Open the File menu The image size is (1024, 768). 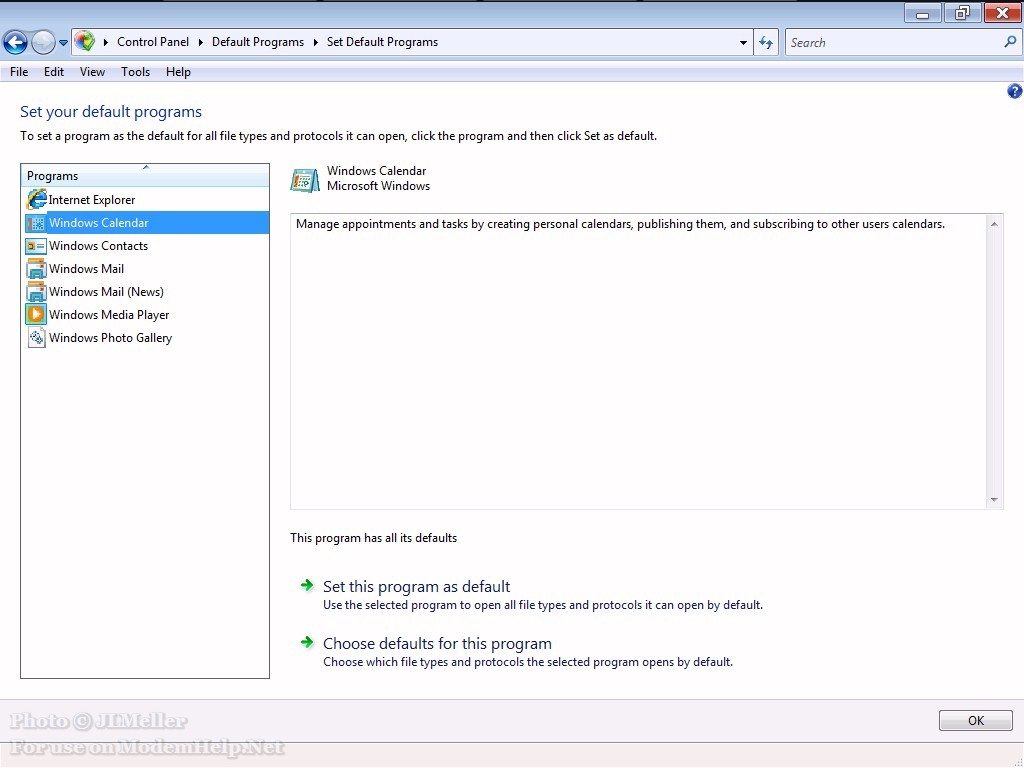tap(19, 72)
